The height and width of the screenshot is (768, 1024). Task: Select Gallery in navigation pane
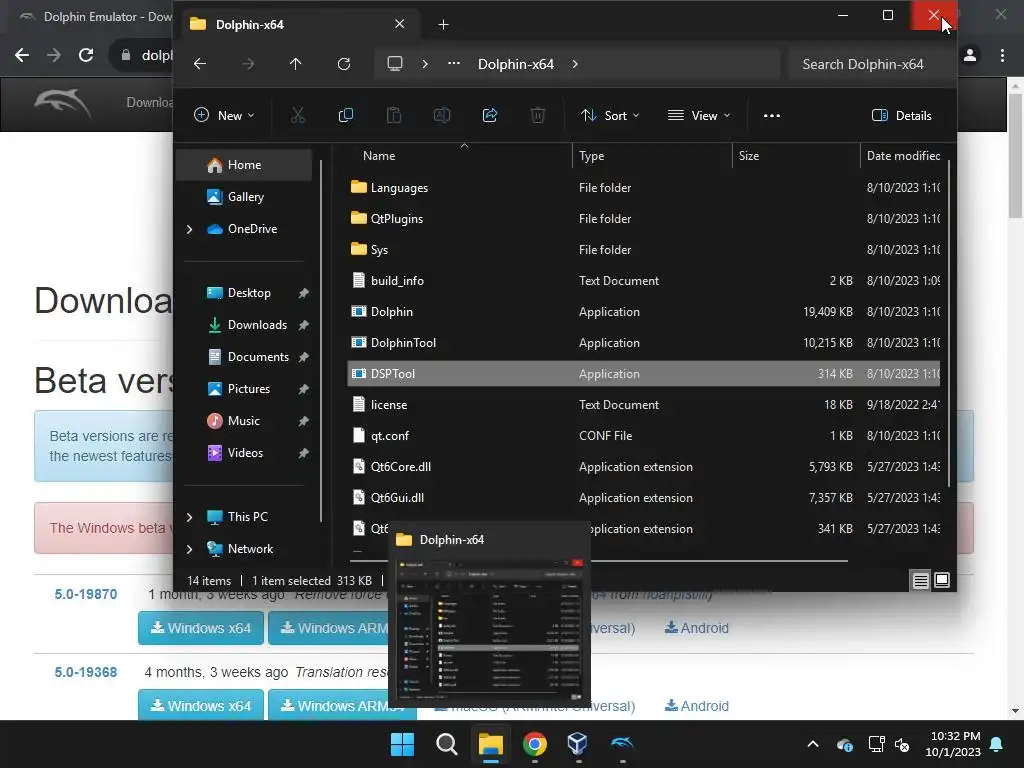click(244, 197)
